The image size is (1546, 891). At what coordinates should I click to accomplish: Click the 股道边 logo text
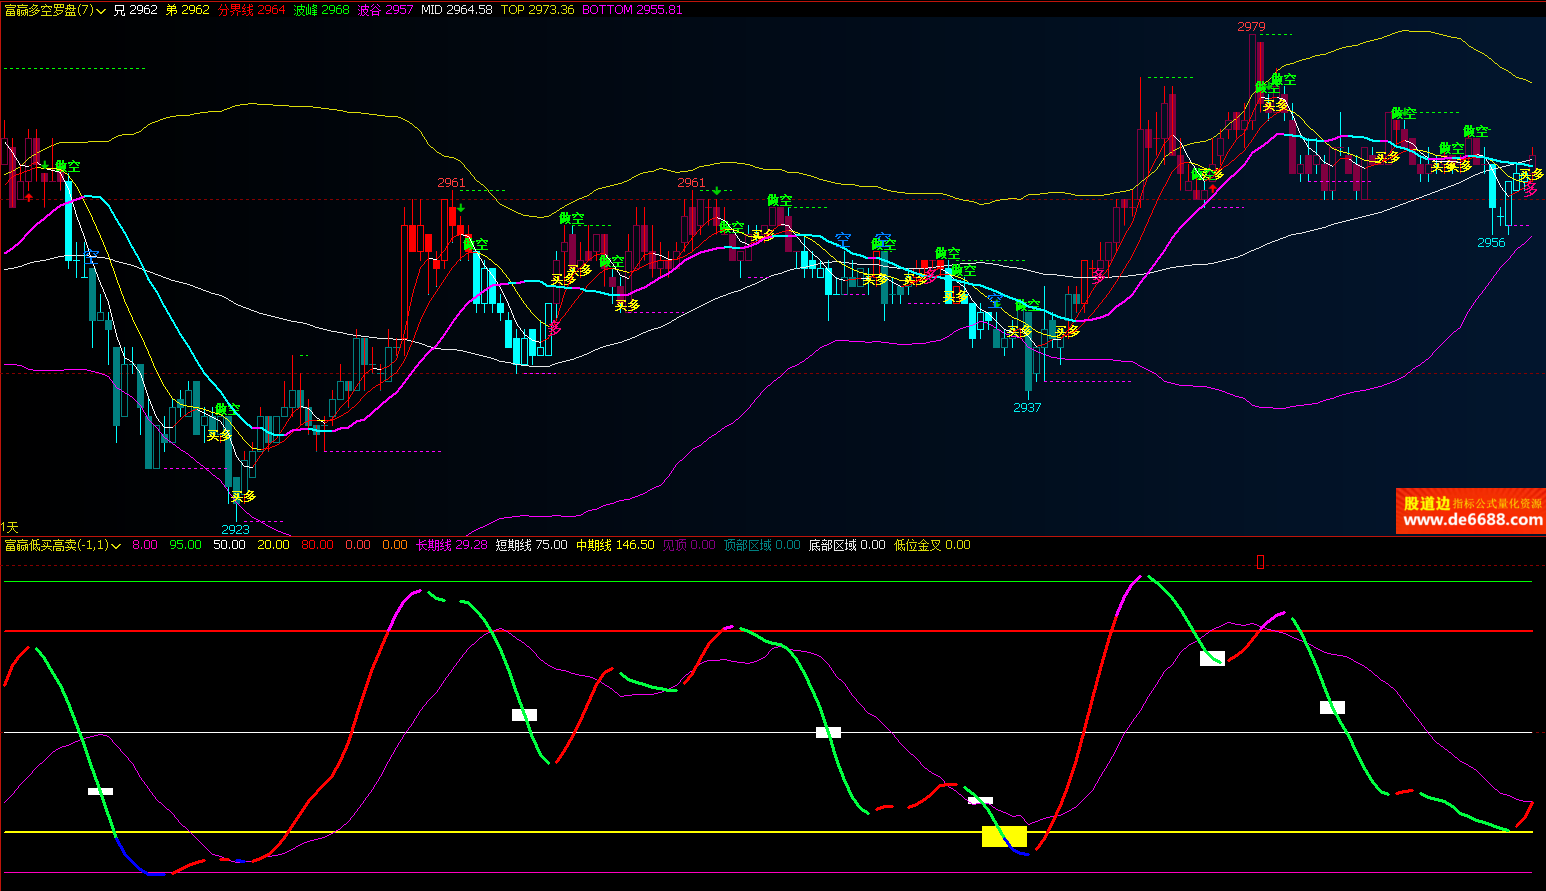click(1426, 503)
